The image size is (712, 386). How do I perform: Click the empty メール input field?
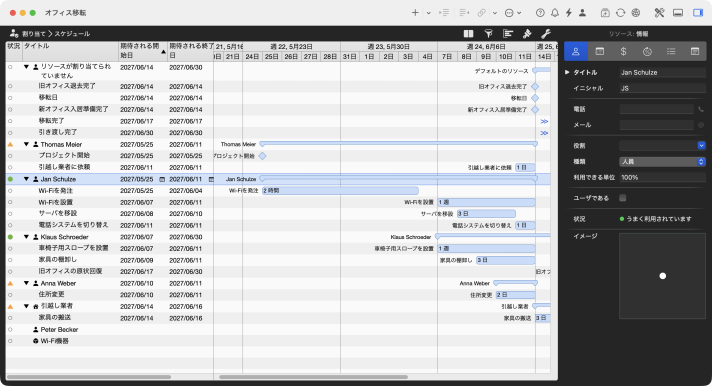point(656,125)
